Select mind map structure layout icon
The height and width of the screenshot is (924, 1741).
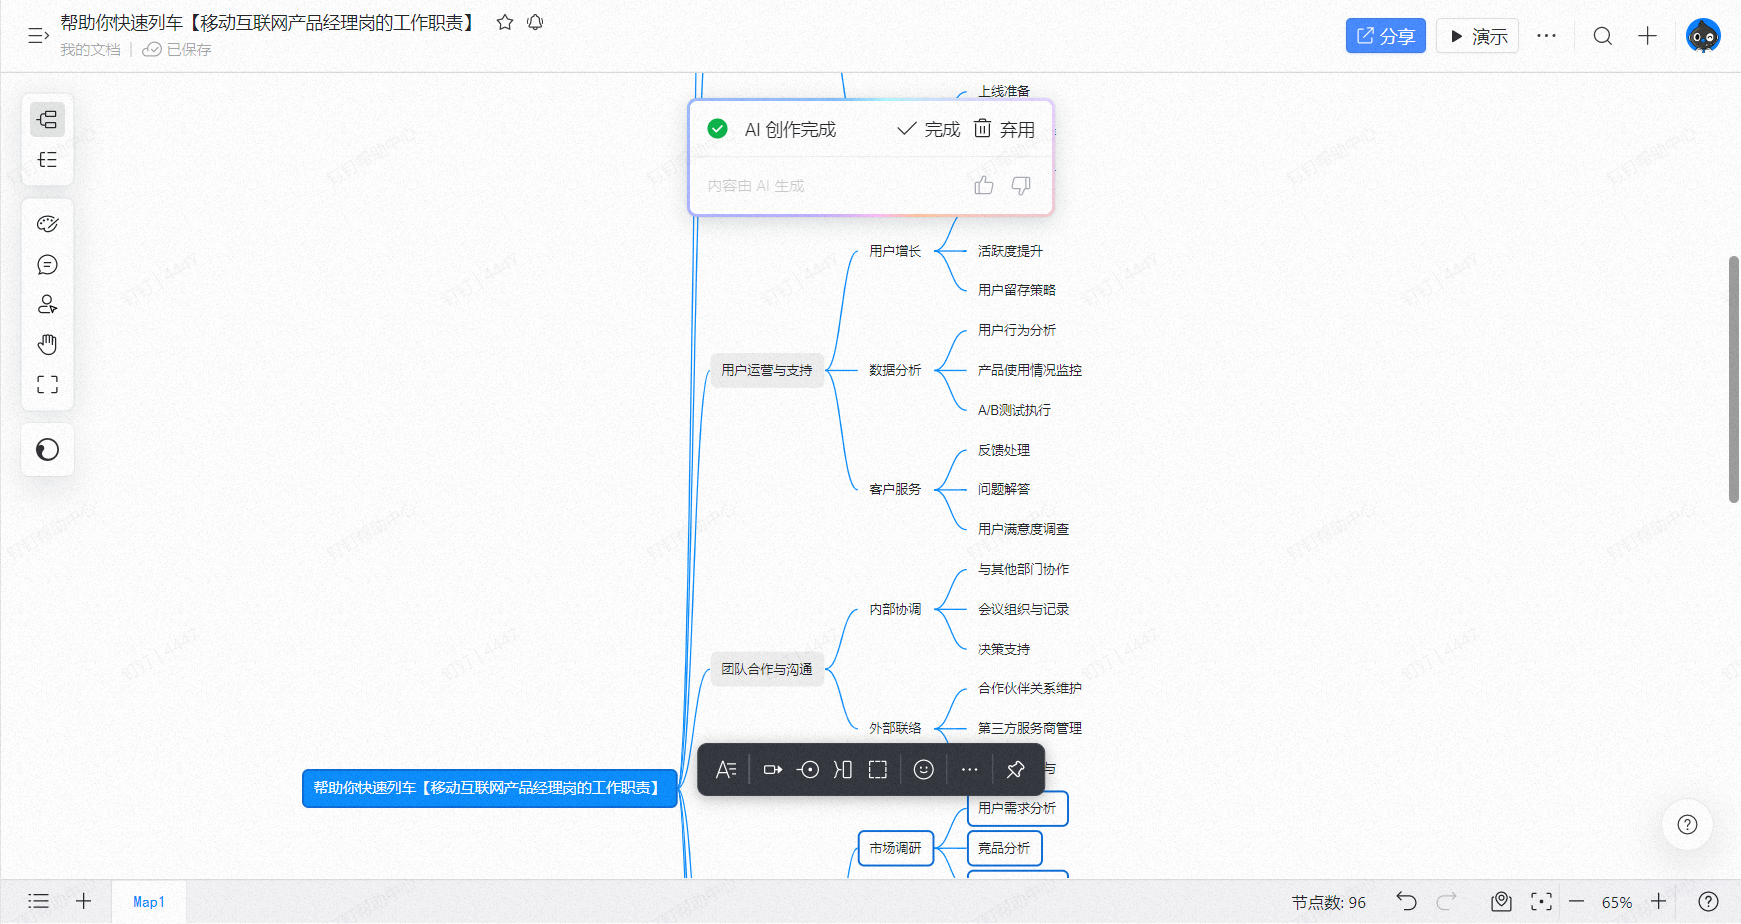click(x=47, y=120)
